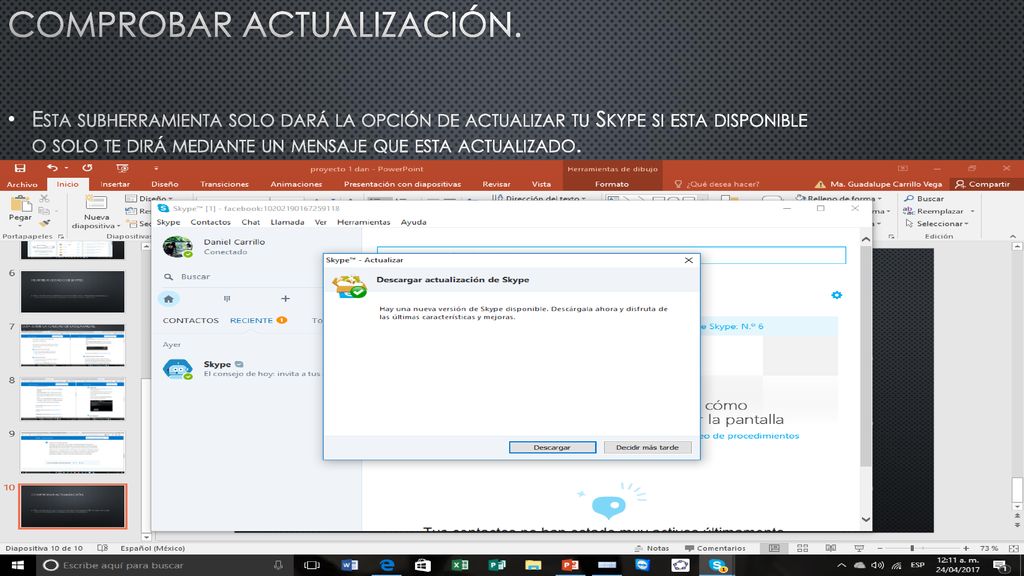
Task: Click the Windows taskbar search box
Action: point(163,565)
